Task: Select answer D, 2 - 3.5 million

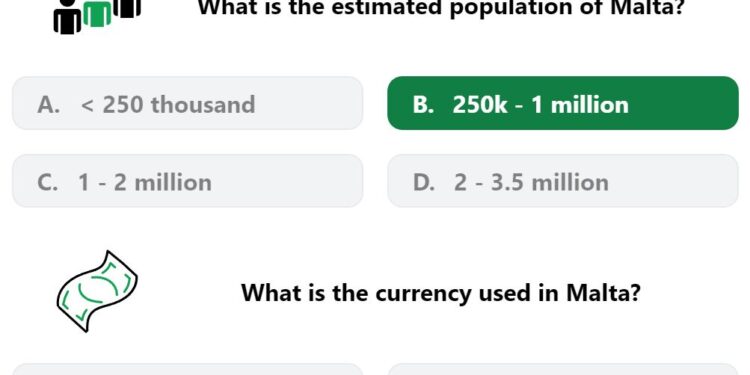Action: tap(563, 181)
